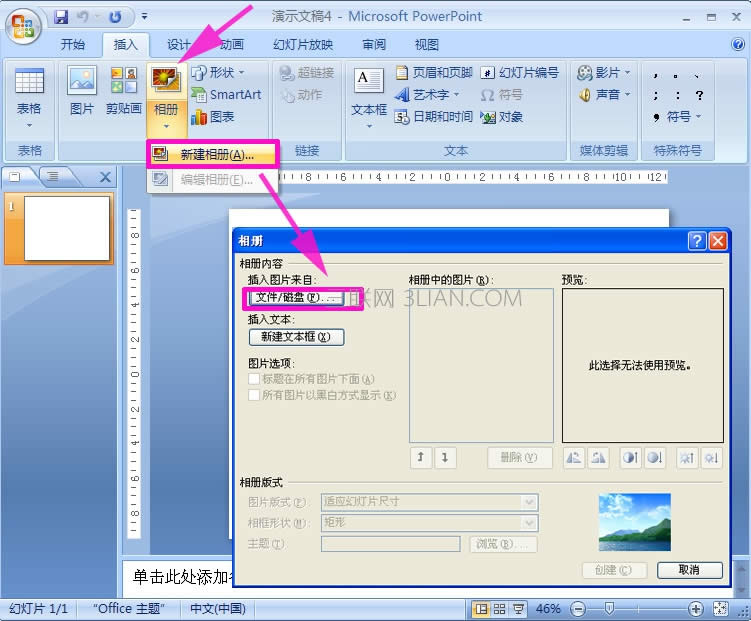Insert a SmartArt graphic
The width and height of the screenshot is (751, 621).
coord(227,95)
